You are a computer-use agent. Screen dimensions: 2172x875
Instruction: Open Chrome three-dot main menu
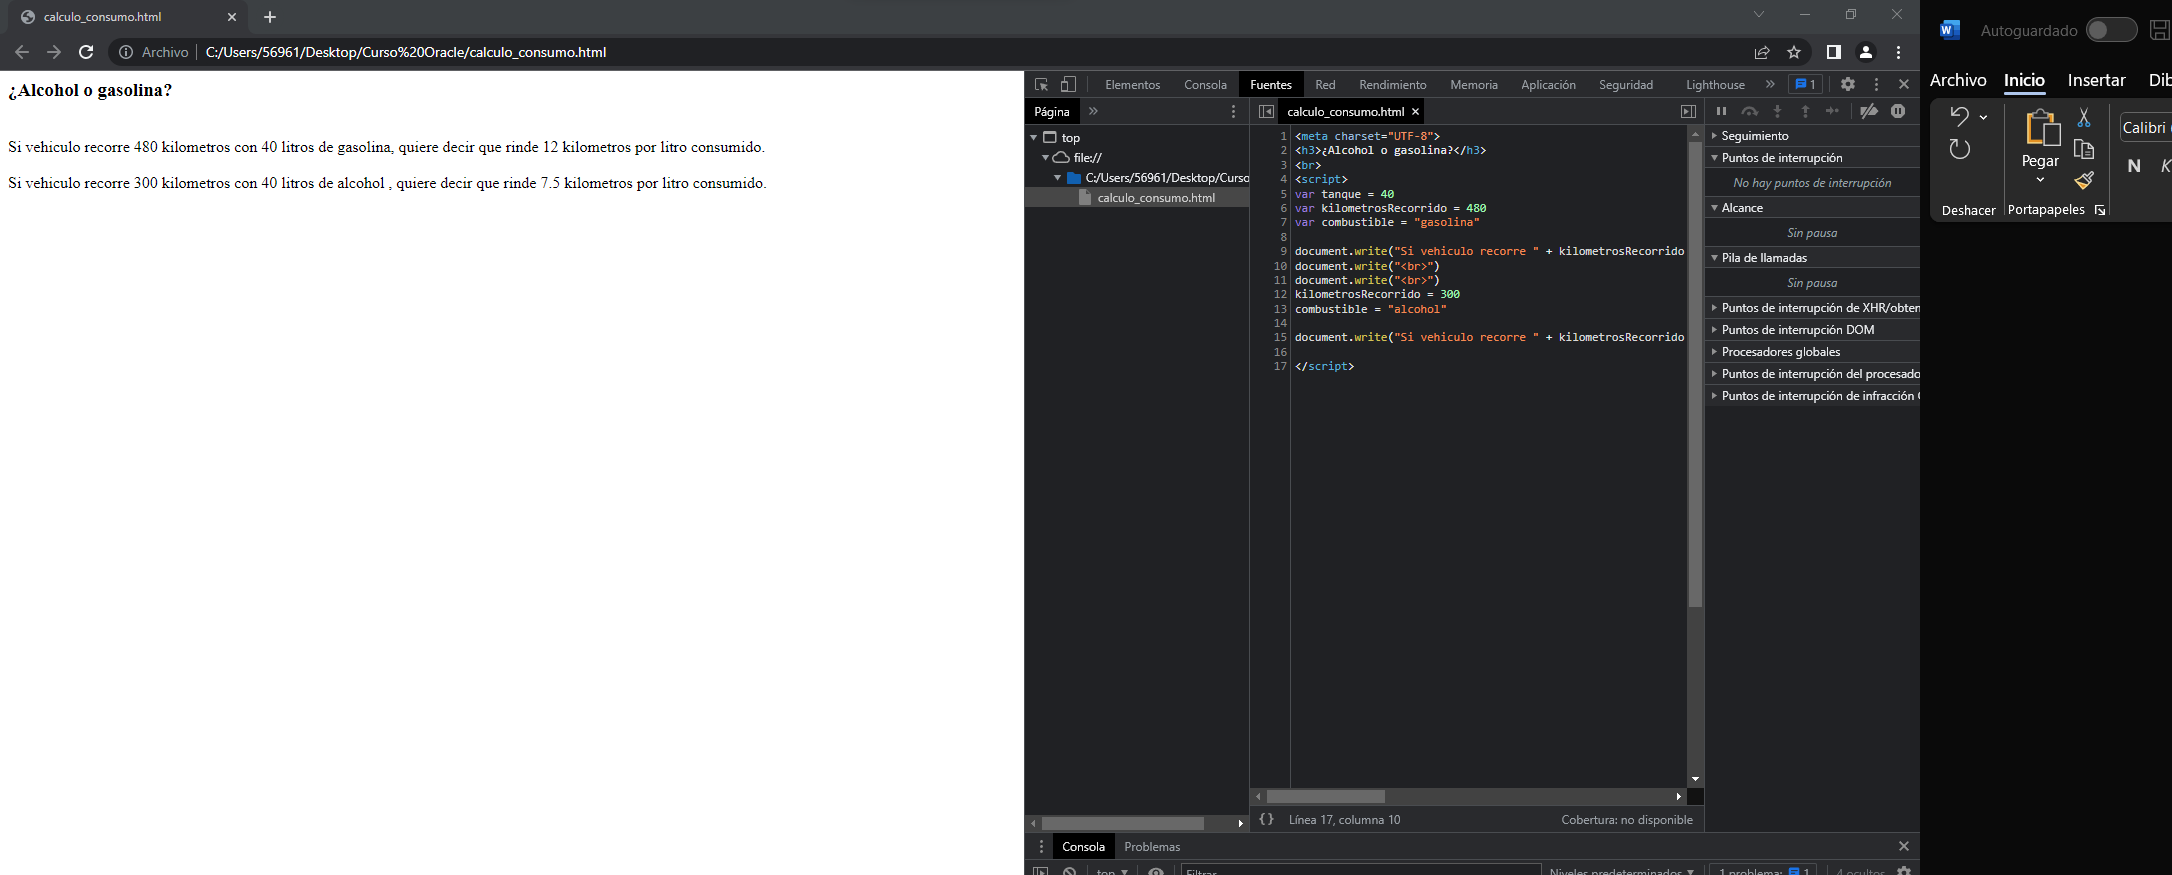(x=1898, y=52)
